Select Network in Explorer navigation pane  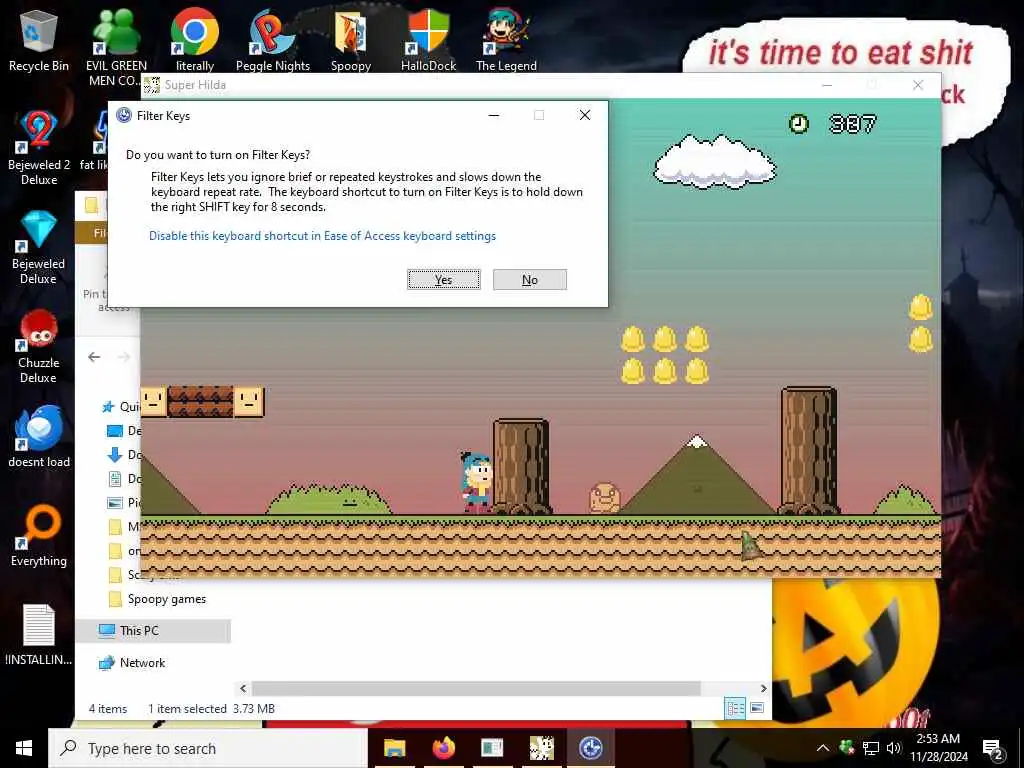click(x=132, y=663)
